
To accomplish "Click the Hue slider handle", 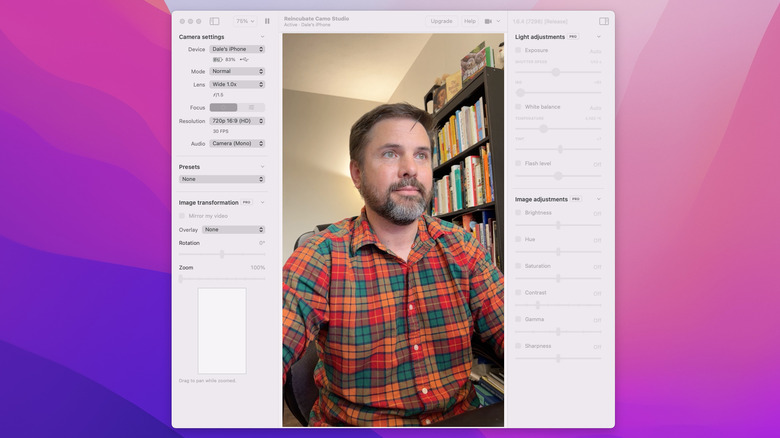I will click(558, 252).
